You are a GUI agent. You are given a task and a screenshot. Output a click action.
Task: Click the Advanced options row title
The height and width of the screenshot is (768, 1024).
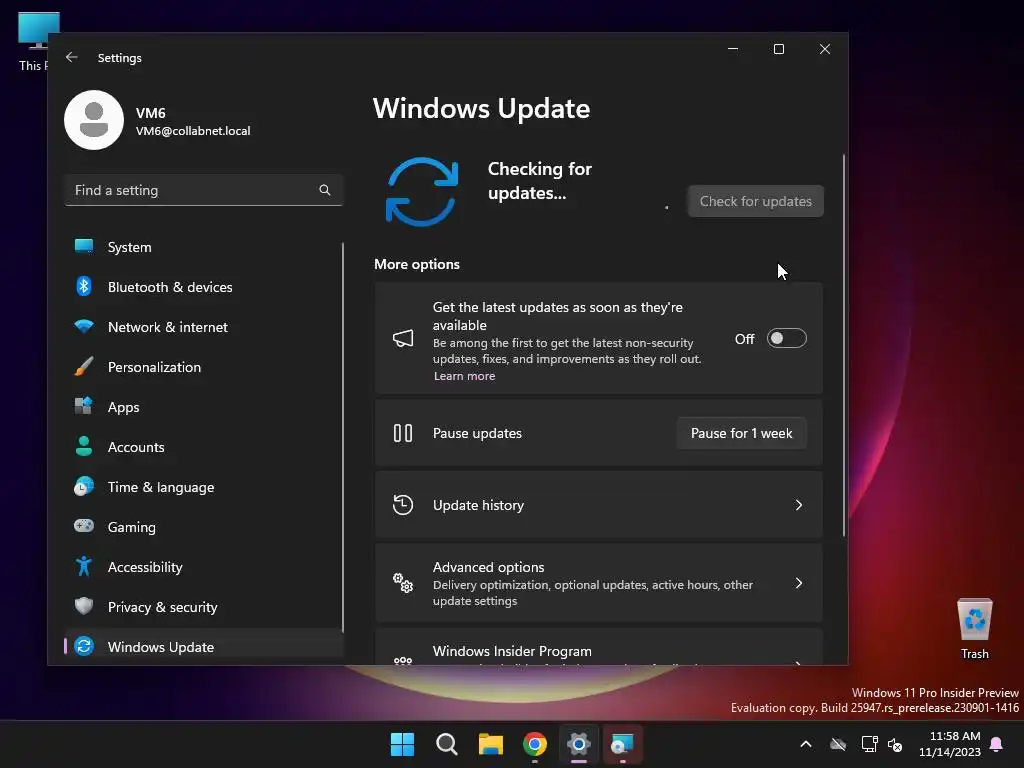tap(488, 567)
